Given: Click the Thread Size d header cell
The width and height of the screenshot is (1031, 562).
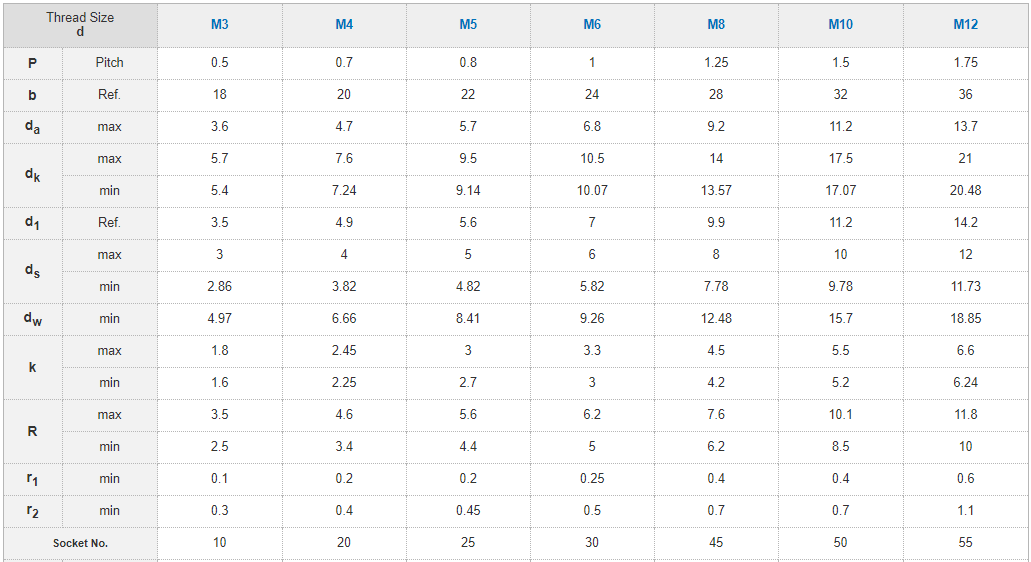Looking at the screenshot, I should point(80,25).
